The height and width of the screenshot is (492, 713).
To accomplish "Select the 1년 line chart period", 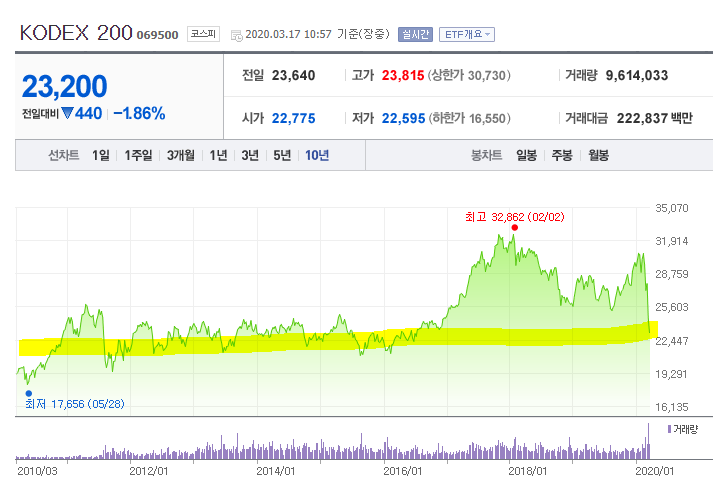I will (x=218, y=156).
